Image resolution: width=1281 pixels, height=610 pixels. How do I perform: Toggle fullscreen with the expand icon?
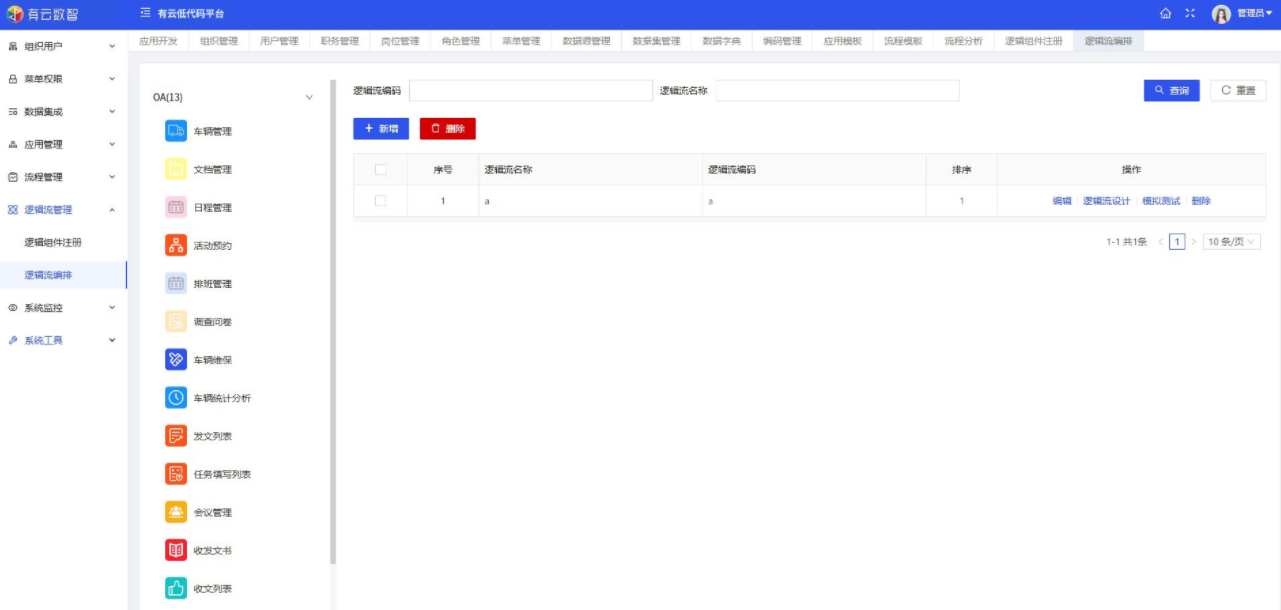tap(1190, 13)
